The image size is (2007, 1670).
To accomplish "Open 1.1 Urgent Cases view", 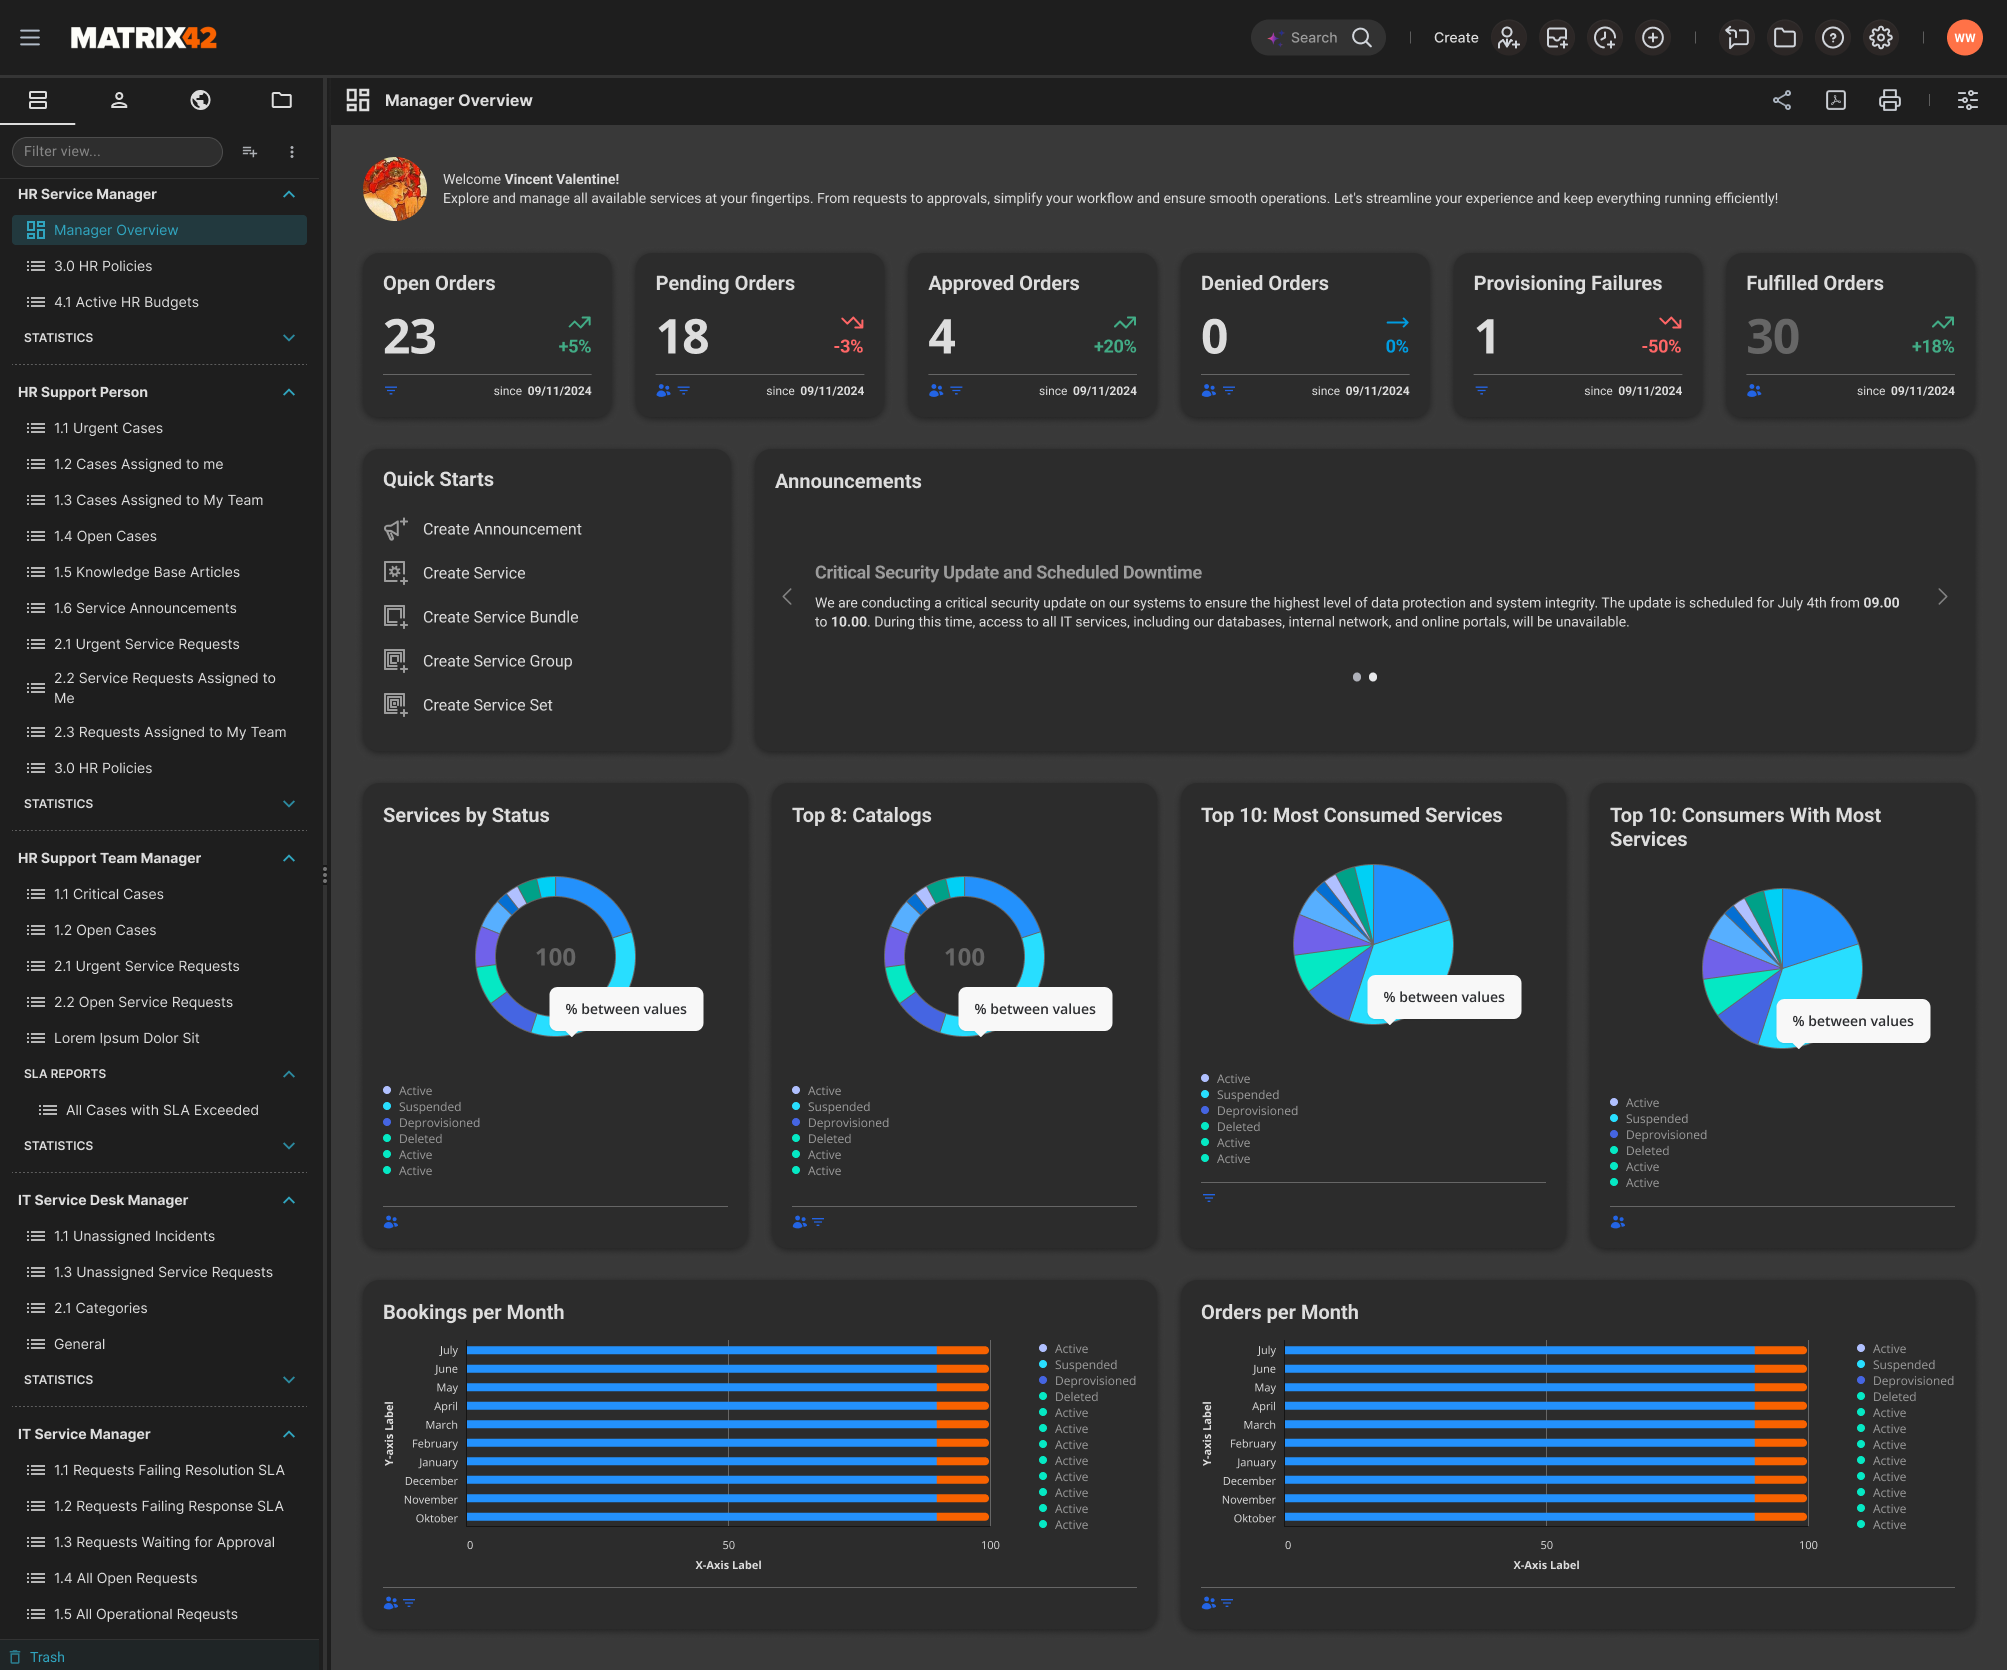I will (x=108, y=428).
